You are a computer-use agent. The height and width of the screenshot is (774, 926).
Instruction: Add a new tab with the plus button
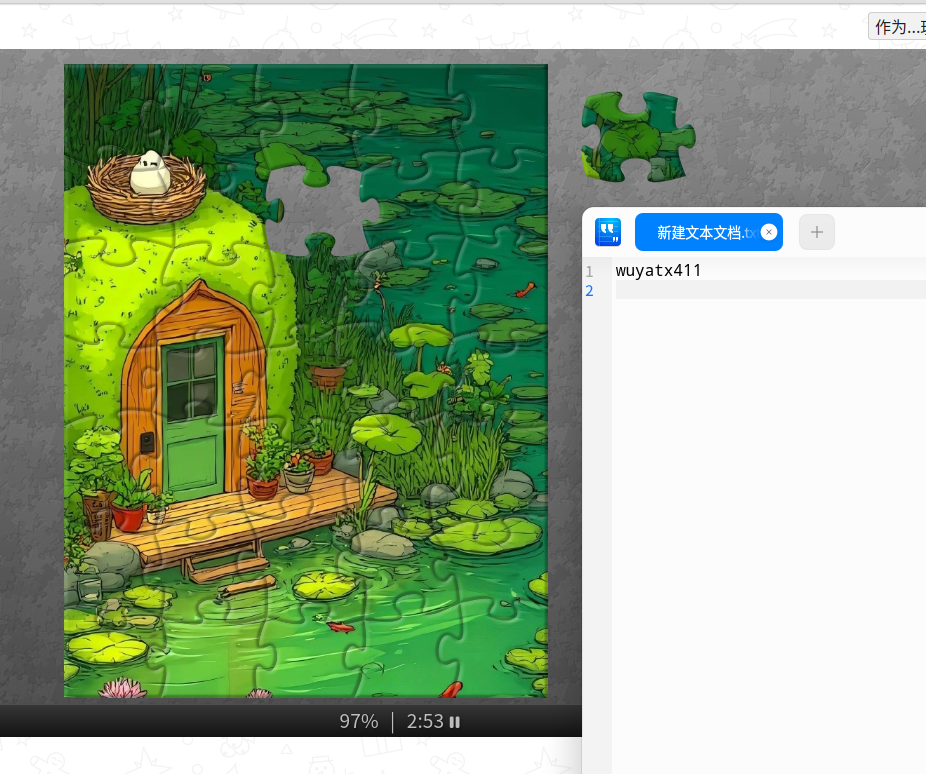tap(816, 232)
